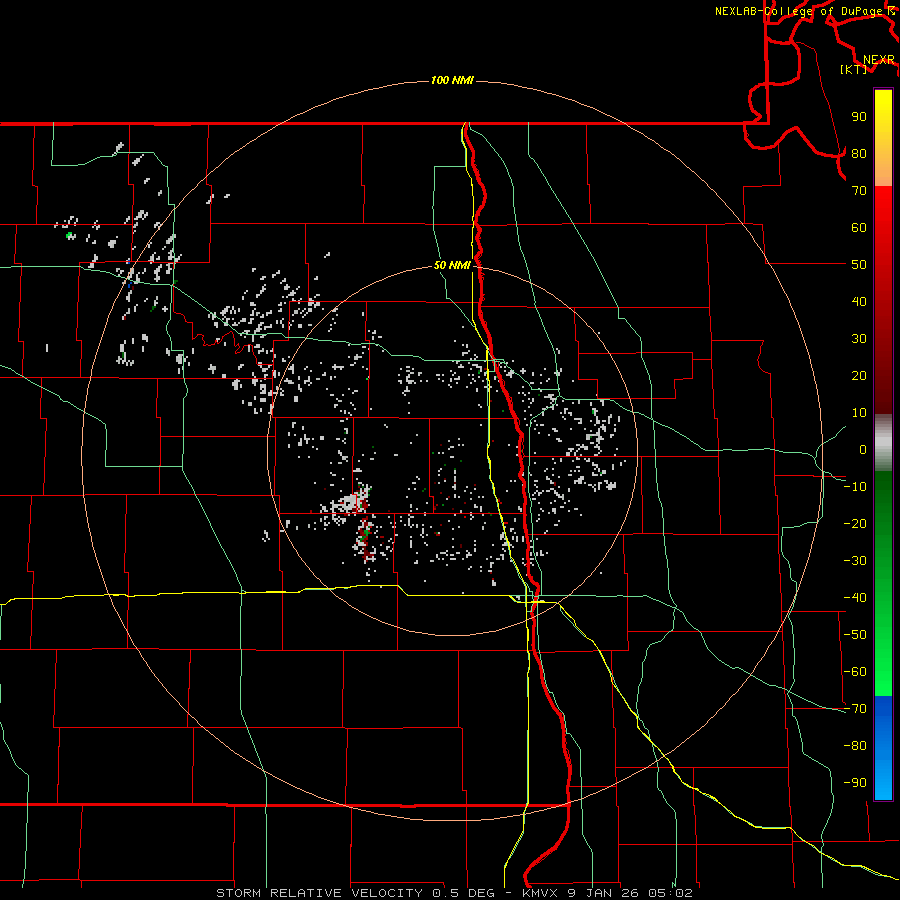The image size is (900, 900).
Task: Click the STORM RELATIVE VELOCITY caption at bottom
Action: click(x=454, y=893)
